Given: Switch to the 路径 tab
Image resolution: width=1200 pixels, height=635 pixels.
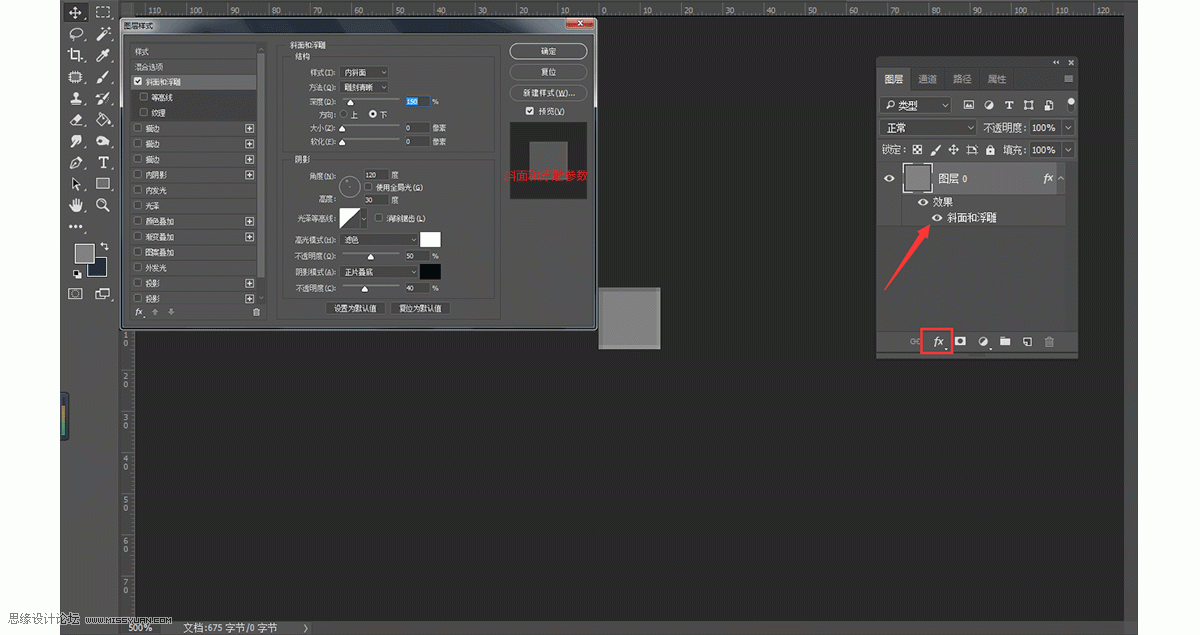Looking at the screenshot, I should 962,79.
